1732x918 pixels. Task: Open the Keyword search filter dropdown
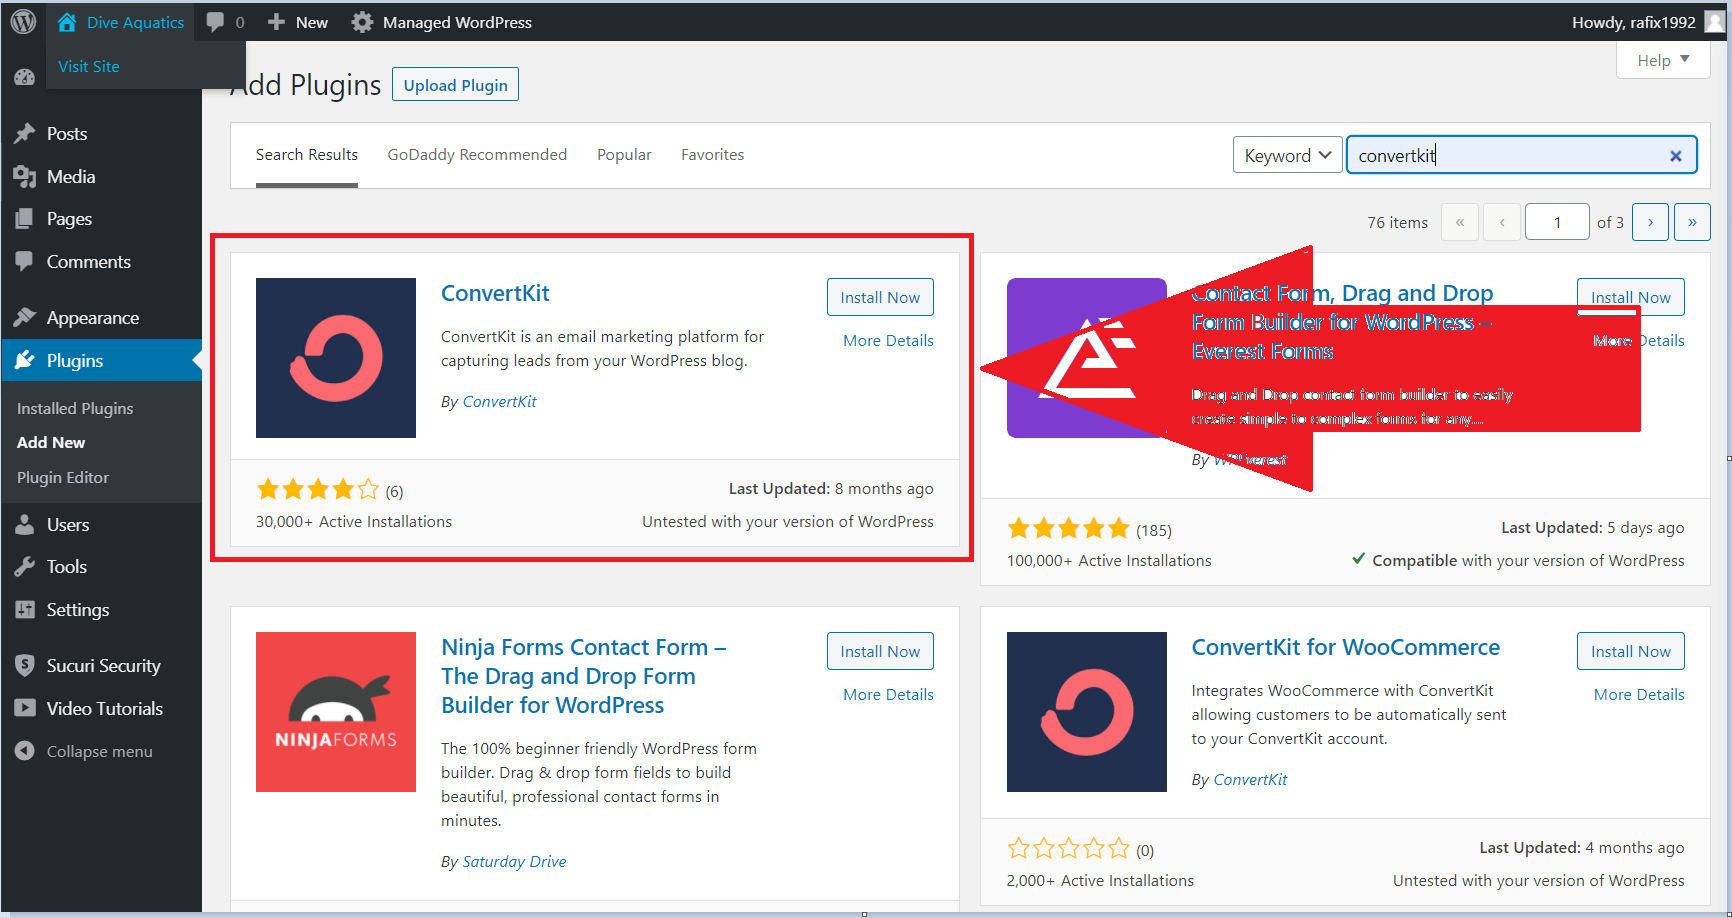coord(1287,154)
